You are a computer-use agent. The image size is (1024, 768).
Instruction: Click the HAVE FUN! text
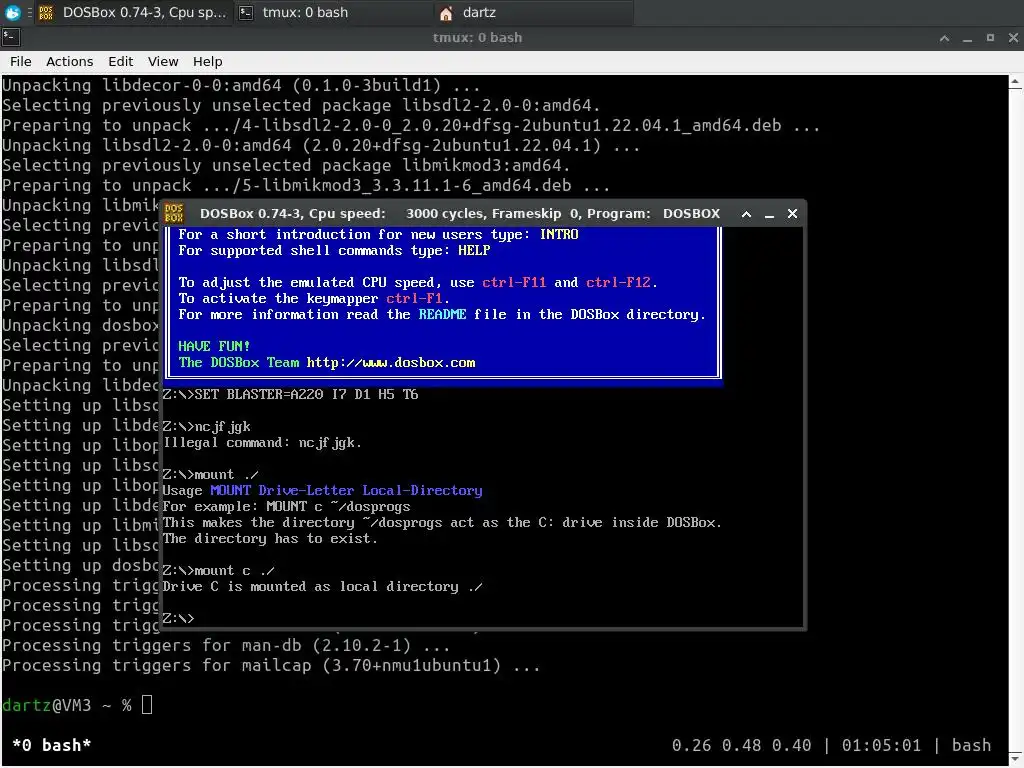coord(214,346)
